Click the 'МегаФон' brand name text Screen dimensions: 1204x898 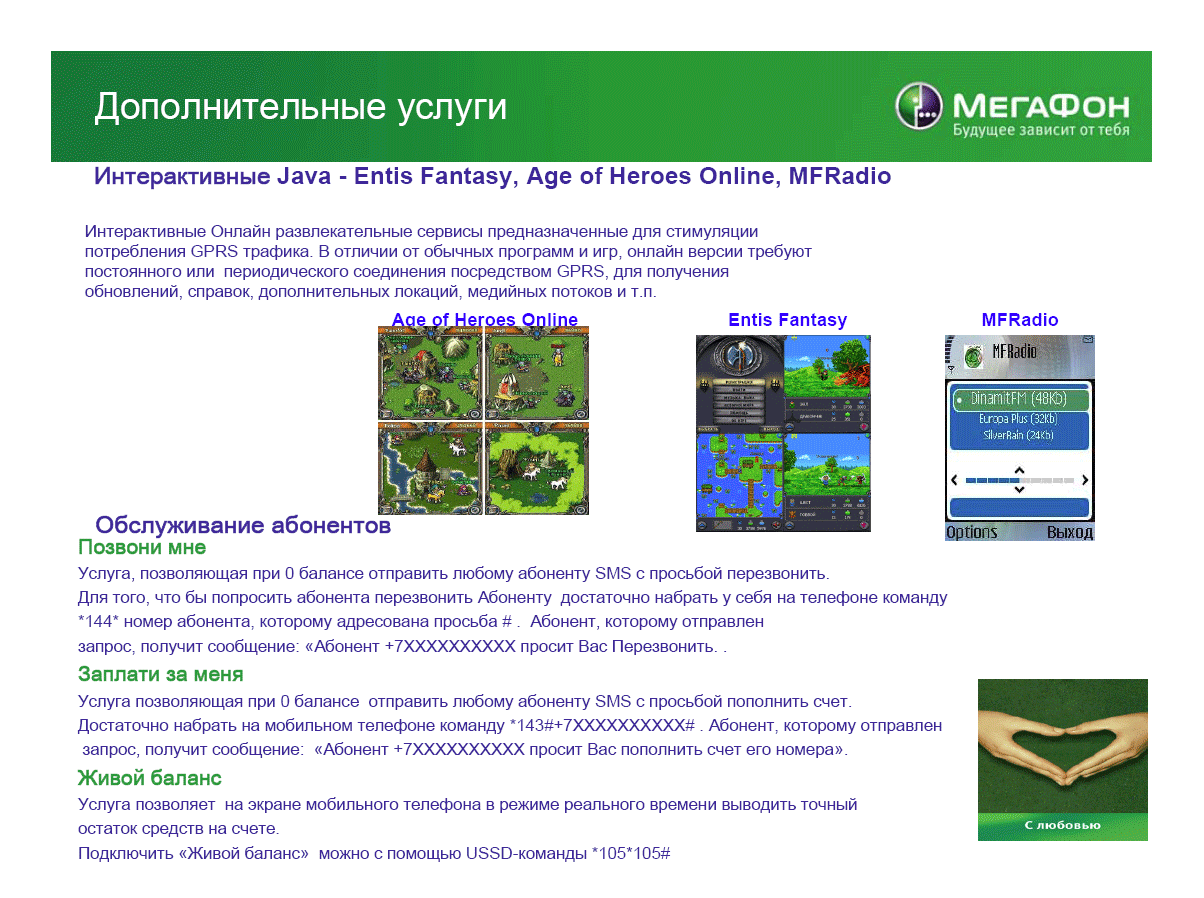1041,105
